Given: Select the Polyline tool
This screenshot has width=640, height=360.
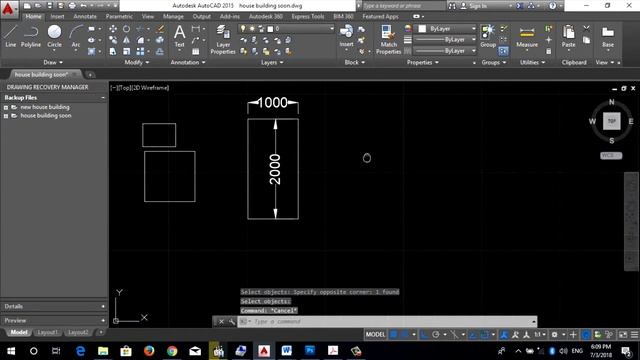Looking at the screenshot, I should [x=31, y=36].
